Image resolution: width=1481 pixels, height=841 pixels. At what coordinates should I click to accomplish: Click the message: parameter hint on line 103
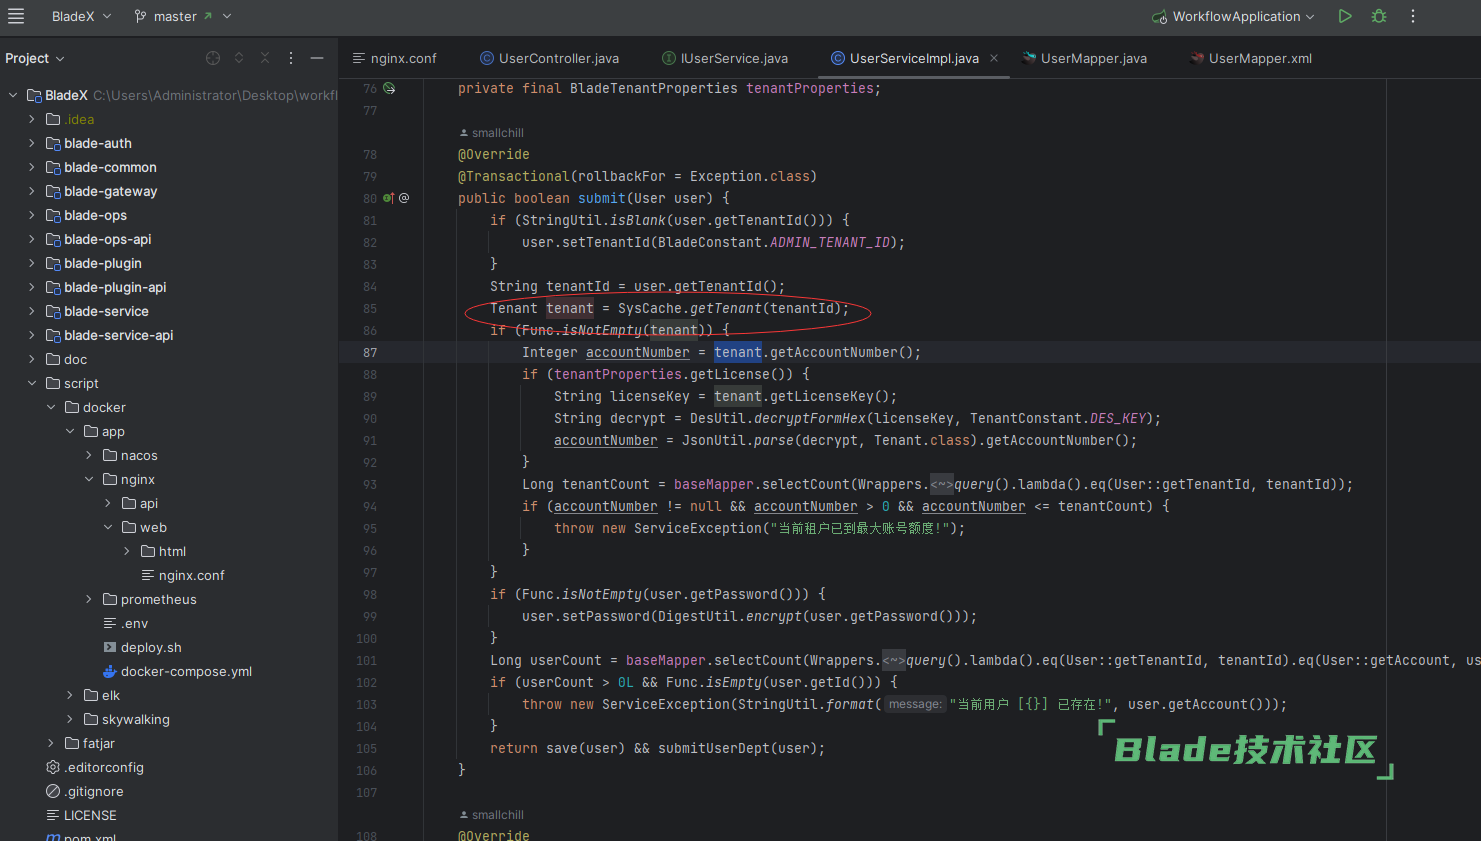[x=916, y=704]
